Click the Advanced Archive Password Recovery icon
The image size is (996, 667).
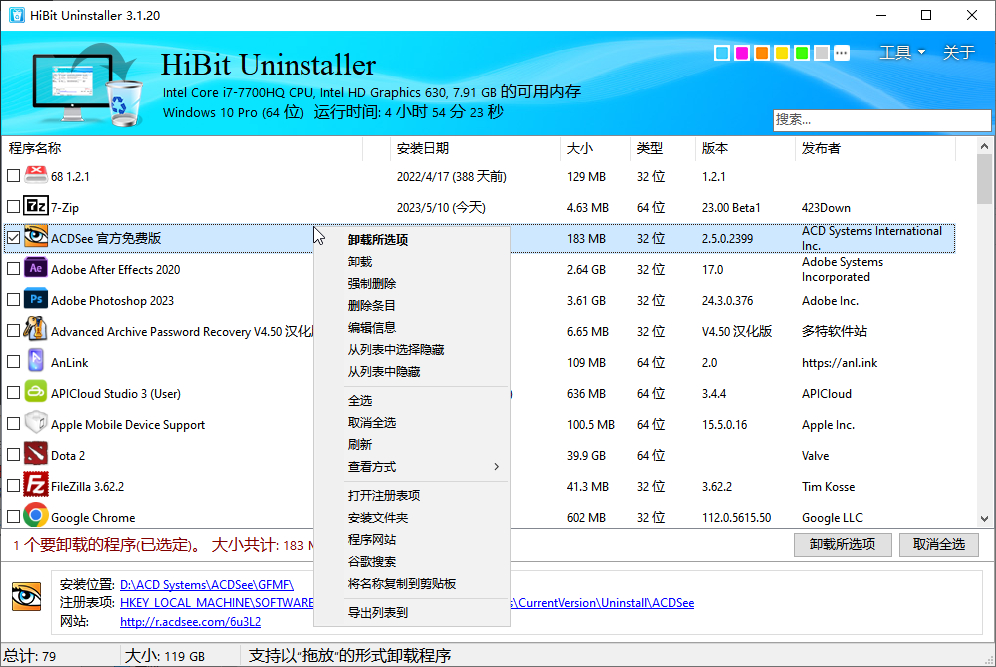[x=36, y=330]
